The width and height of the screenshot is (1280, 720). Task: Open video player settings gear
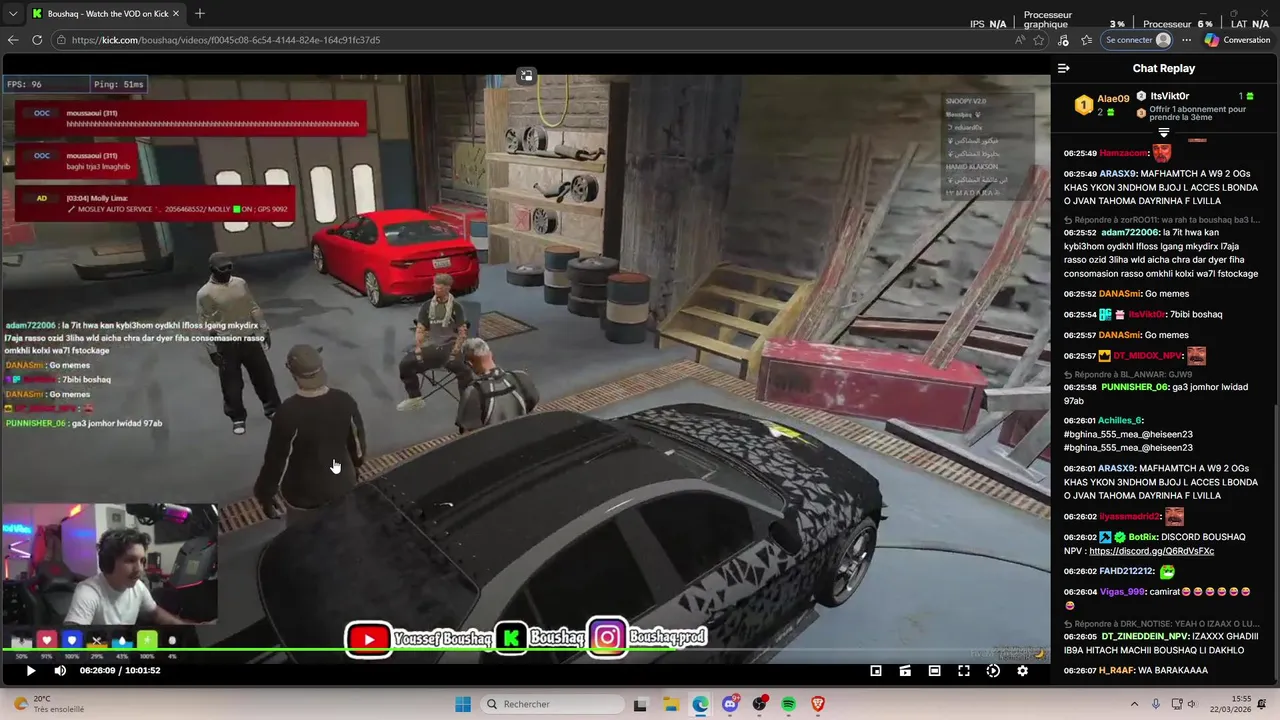pos(1022,671)
